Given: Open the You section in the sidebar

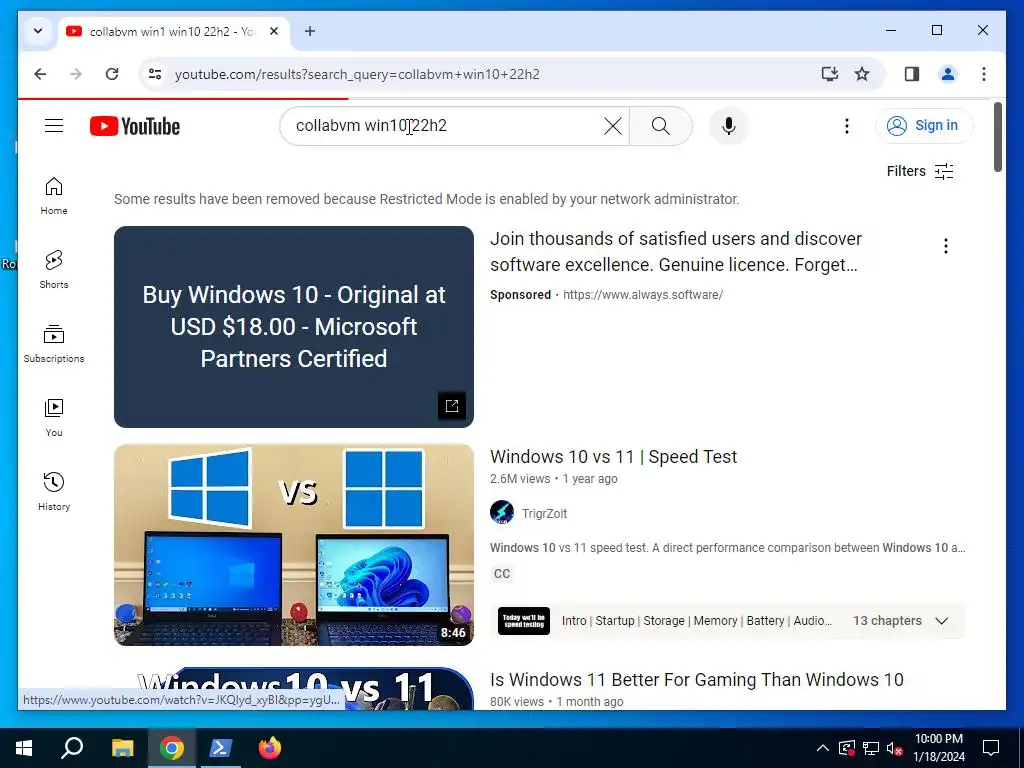Looking at the screenshot, I should [x=54, y=417].
